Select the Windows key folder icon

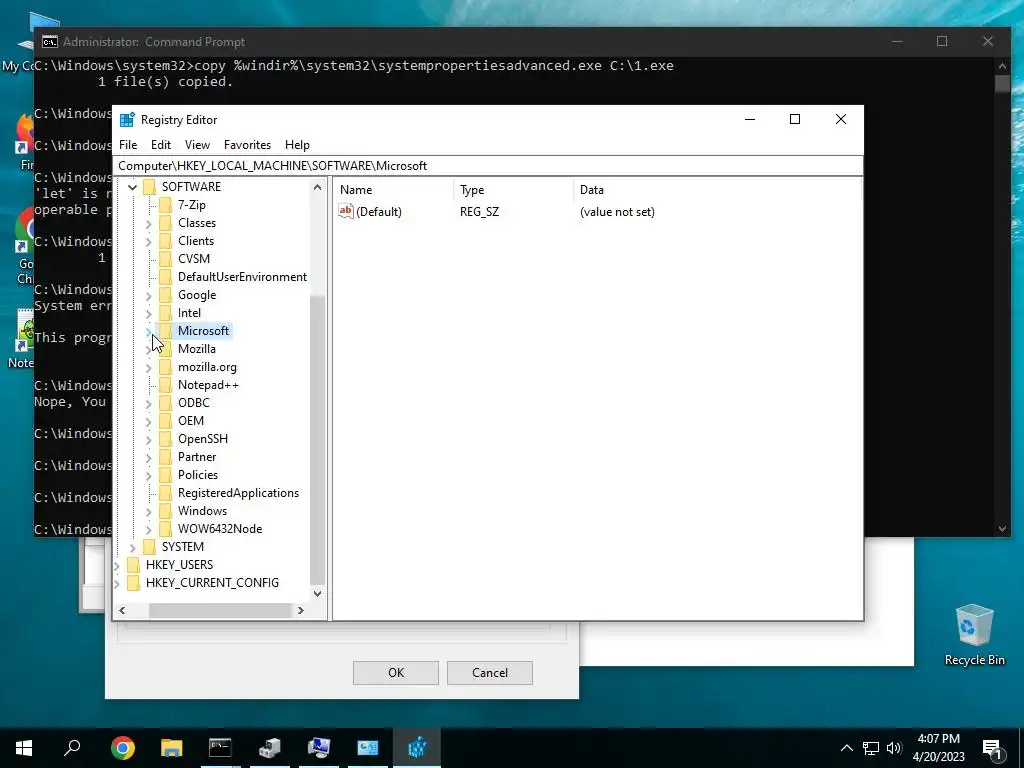pyautogui.click(x=166, y=511)
